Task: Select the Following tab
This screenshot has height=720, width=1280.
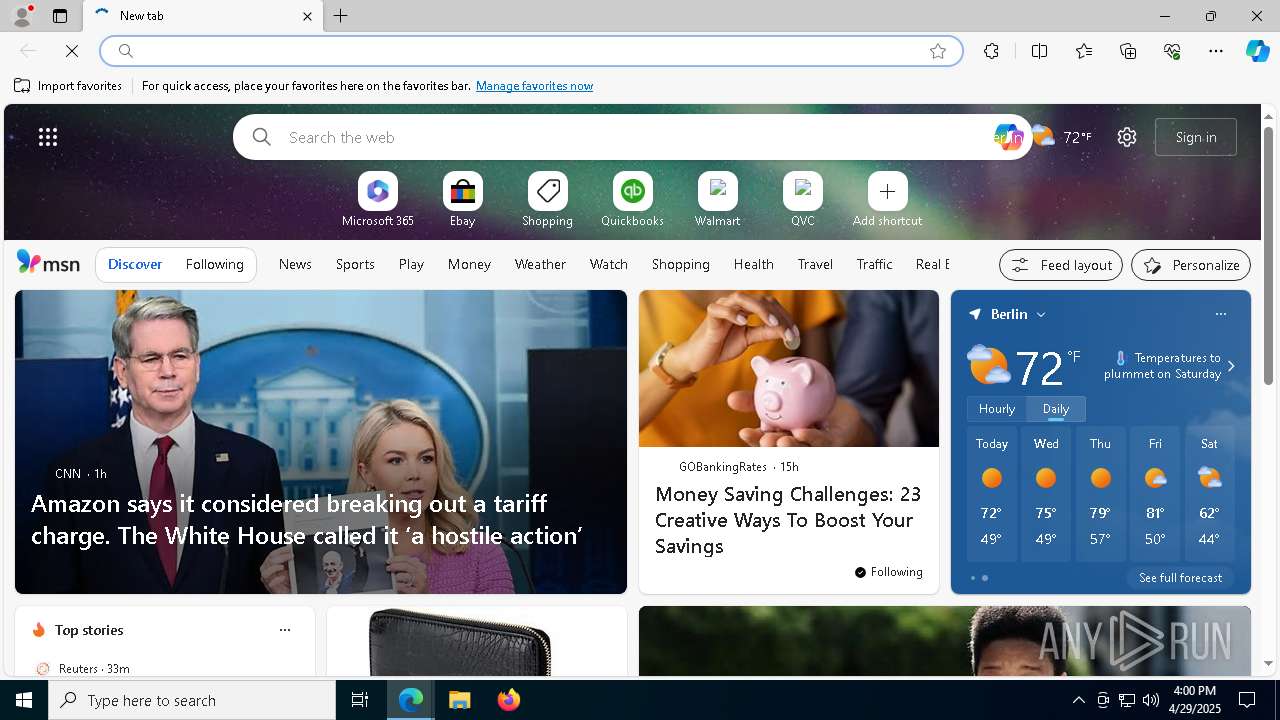Action: [x=214, y=264]
